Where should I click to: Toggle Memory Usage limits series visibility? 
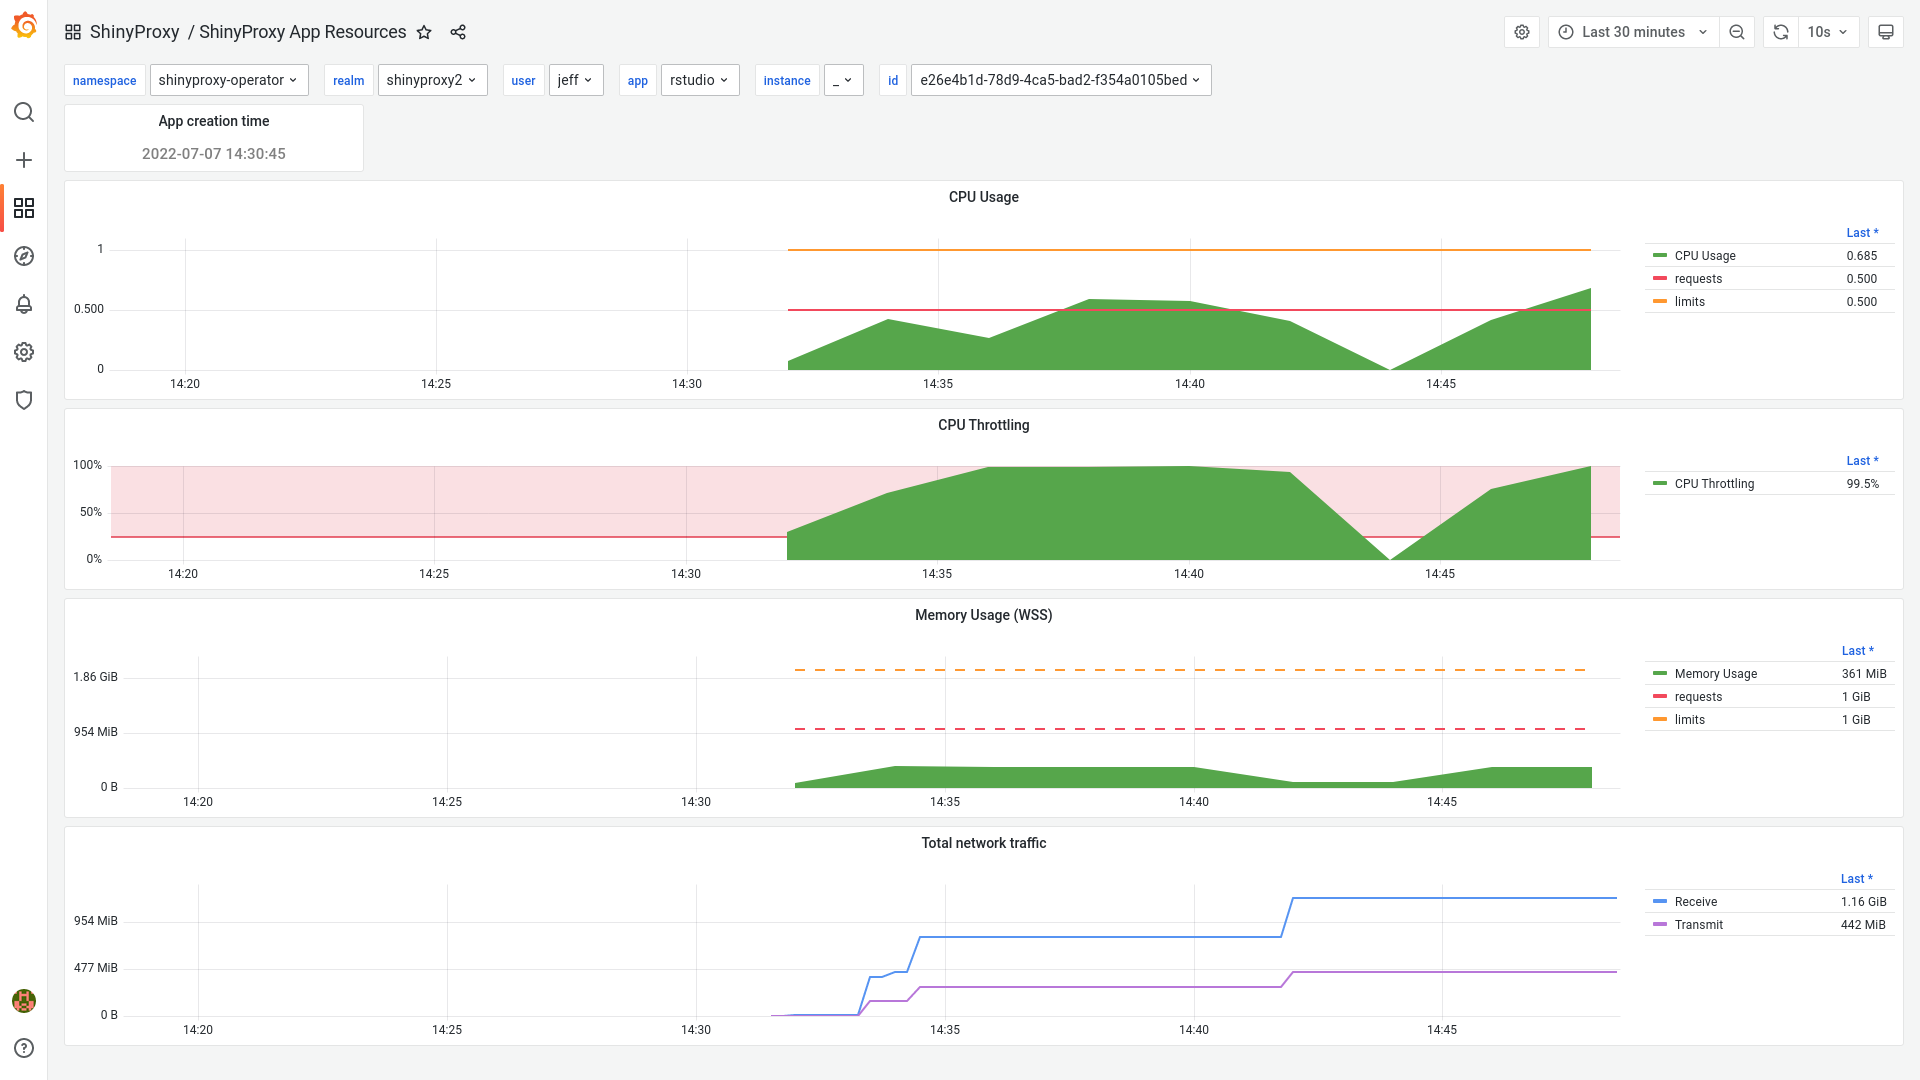pyautogui.click(x=1689, y=720)
